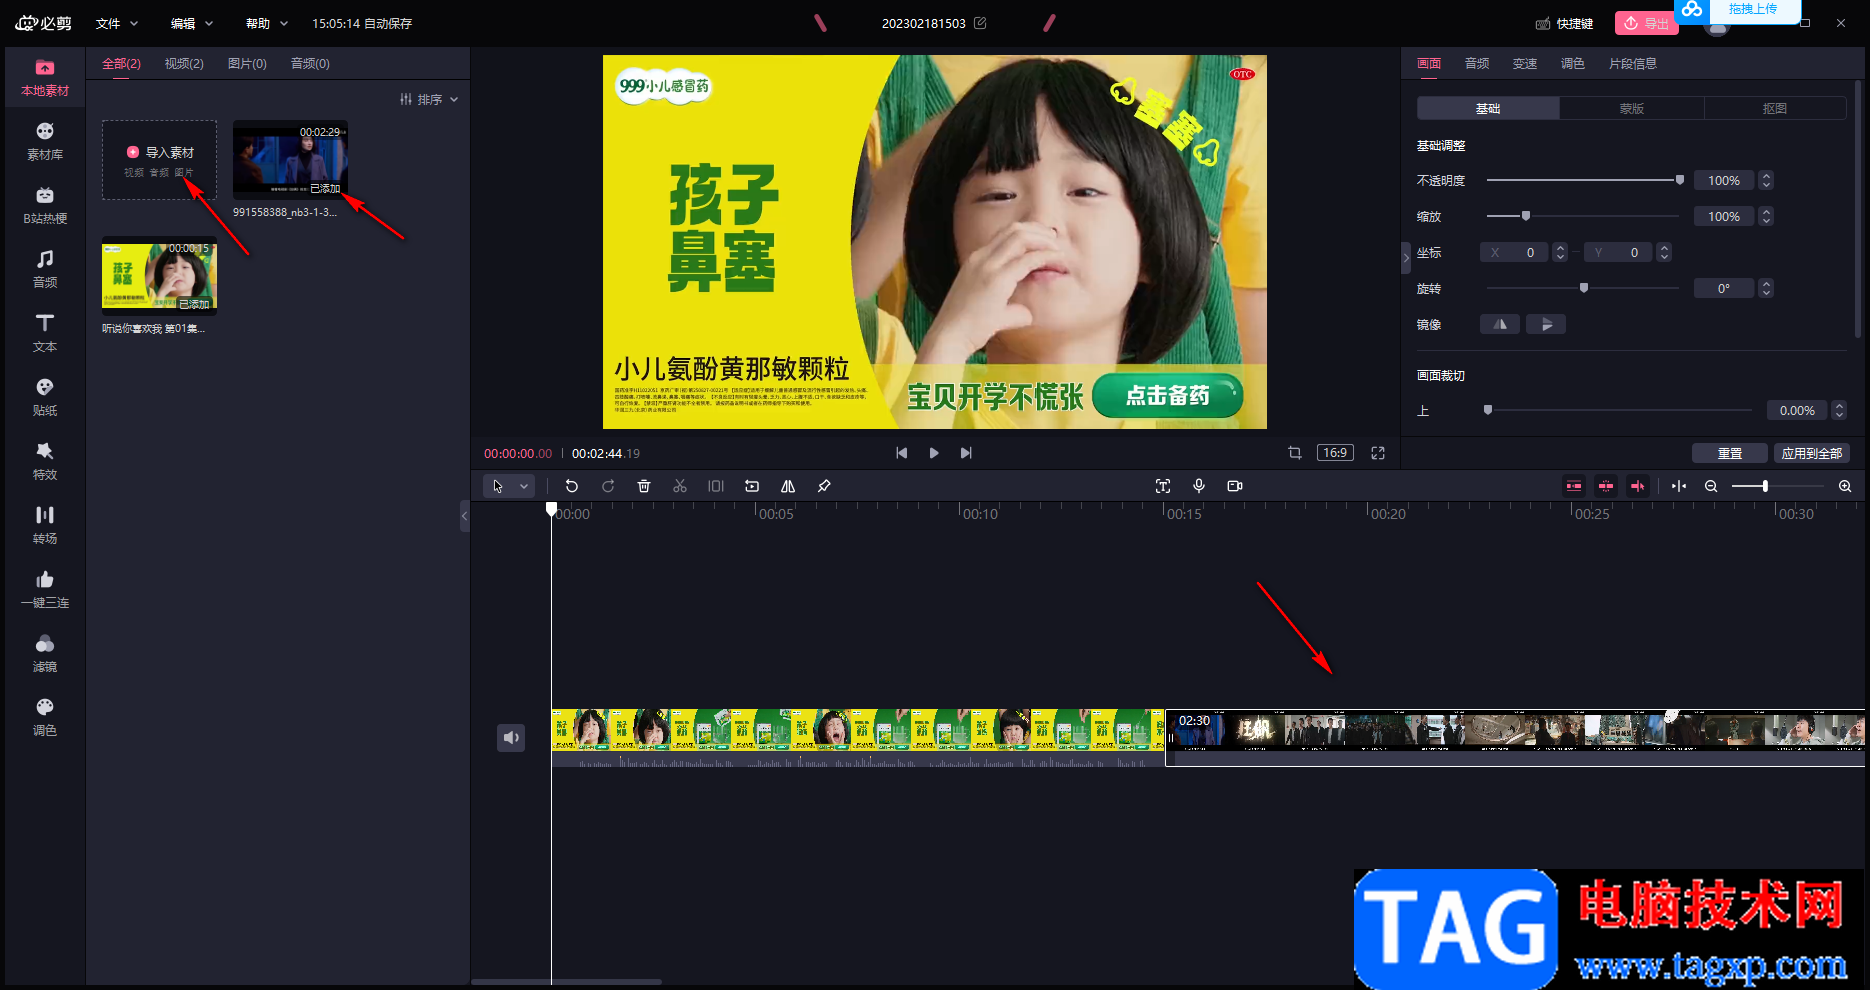Open the 转场 transitions panel
1870x990 pixels.
click(x=45, y=526)
